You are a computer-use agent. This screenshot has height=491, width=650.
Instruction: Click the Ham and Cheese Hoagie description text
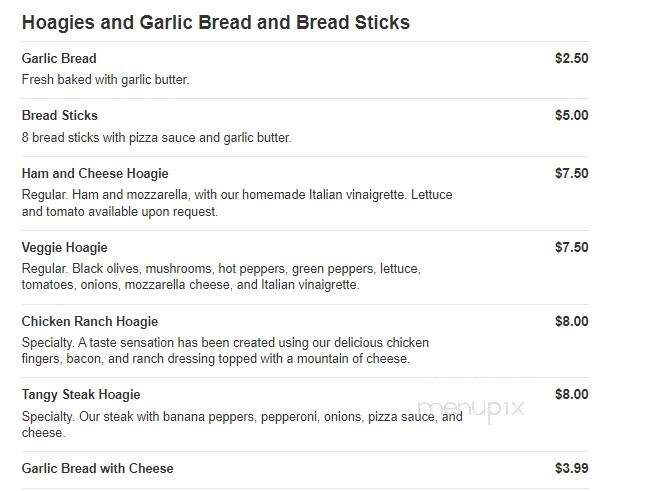click(237, 203)
